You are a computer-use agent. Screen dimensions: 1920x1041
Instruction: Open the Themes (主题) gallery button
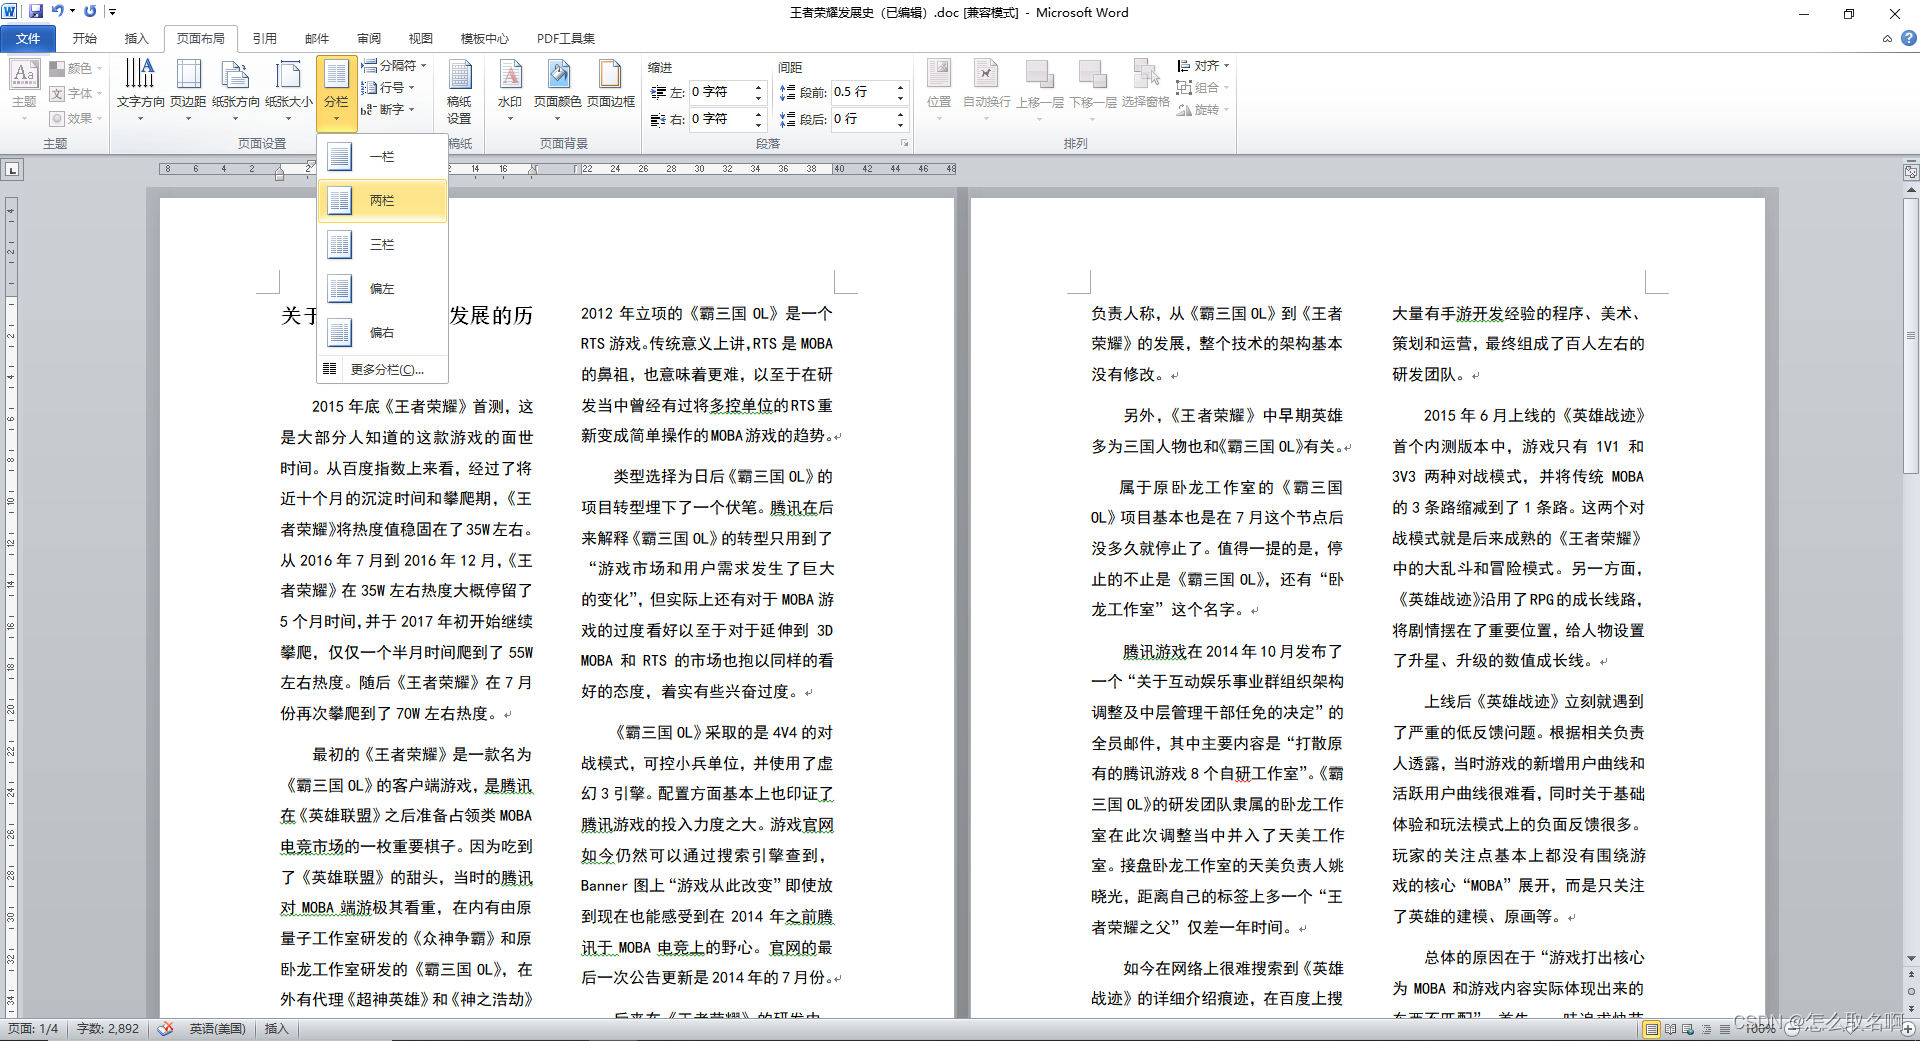point(24,89)
